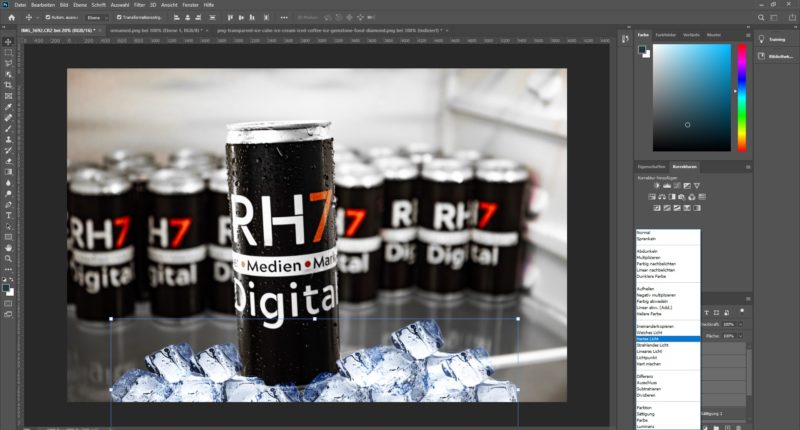Select the Eraser tool
This screenshot has height=430, width=800.
[8, 161]
